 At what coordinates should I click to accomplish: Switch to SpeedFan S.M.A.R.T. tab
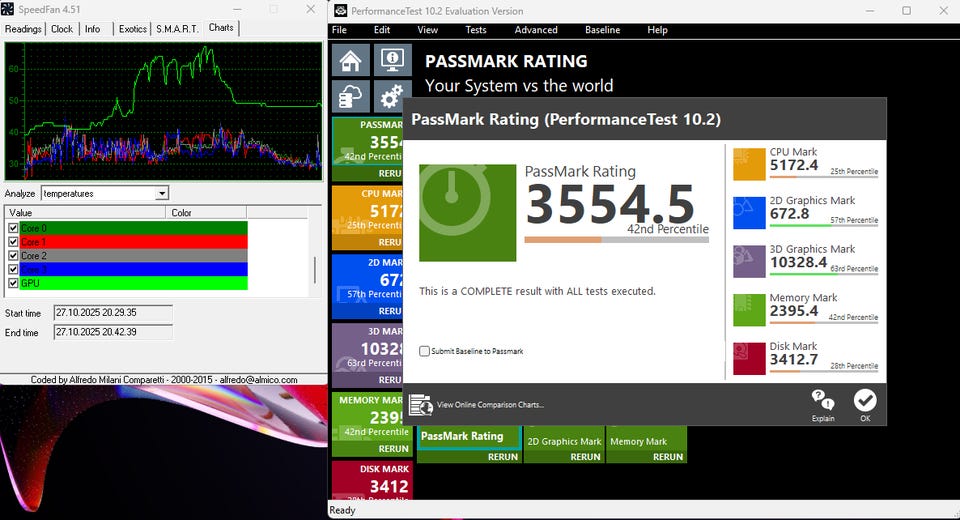click(x=177, y=29)
